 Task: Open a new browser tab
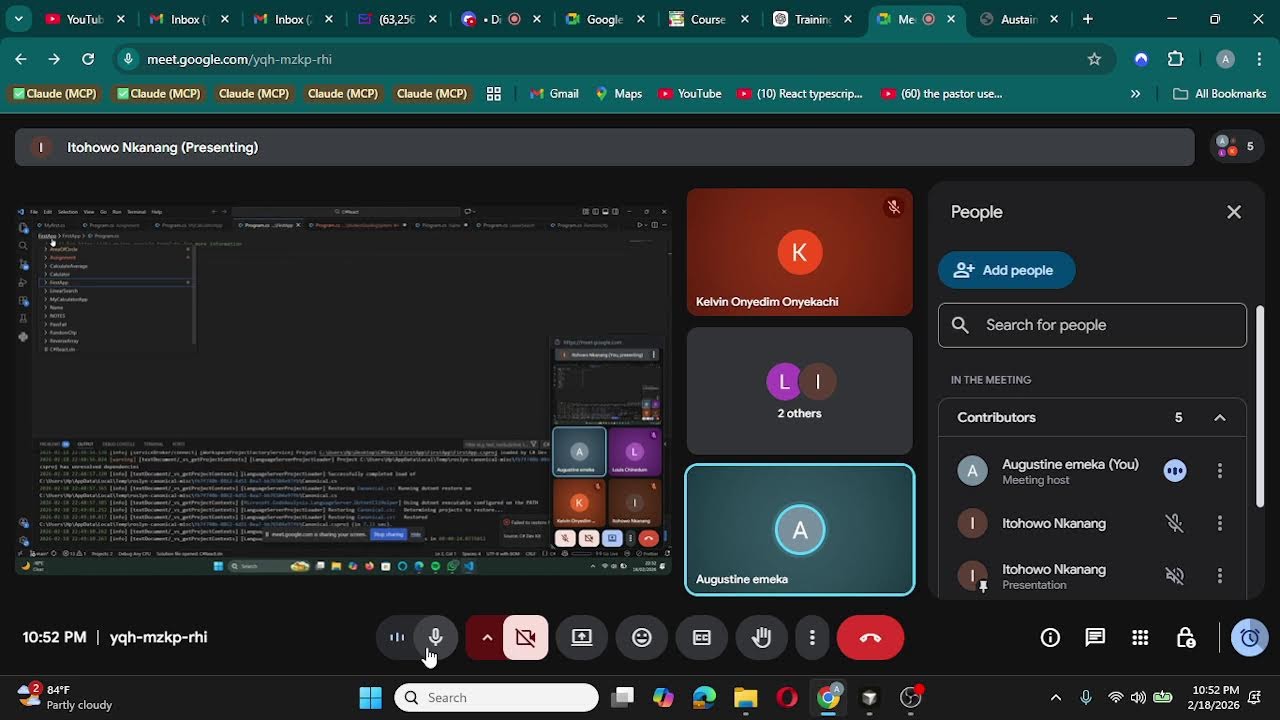[x=1088, y=19]
